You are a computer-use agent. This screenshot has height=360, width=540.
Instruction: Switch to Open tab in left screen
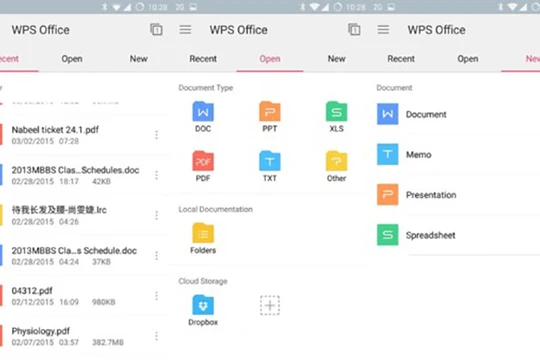[72, 59]
